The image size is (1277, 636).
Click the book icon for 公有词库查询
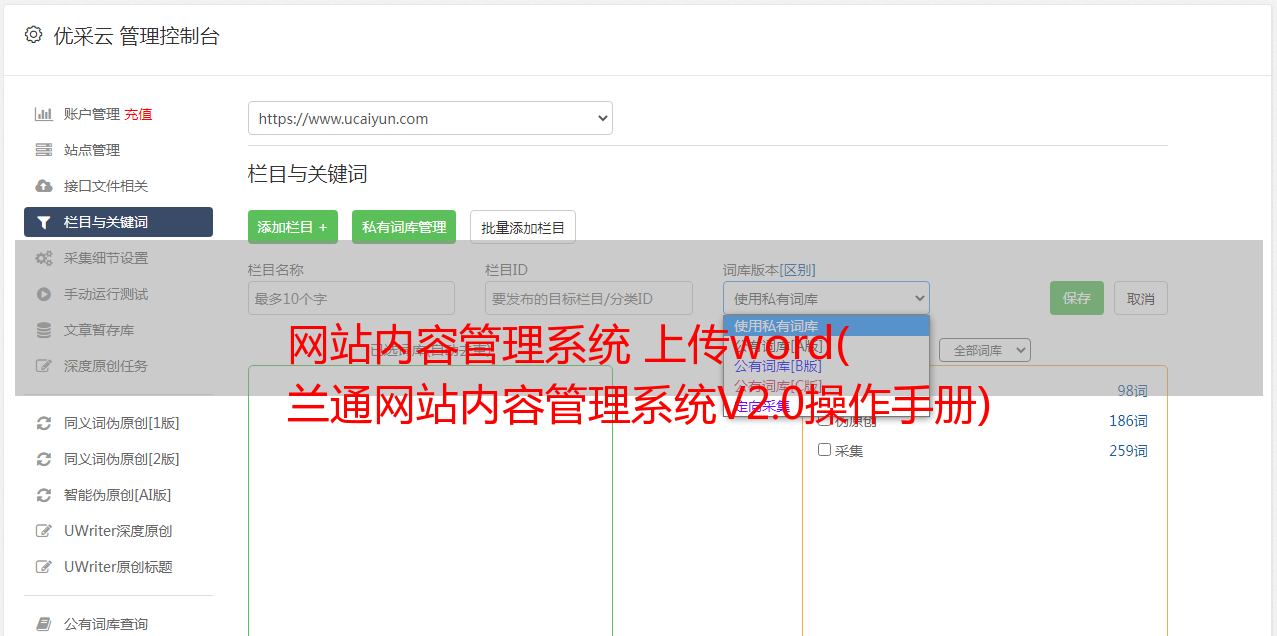coord(44,624)
